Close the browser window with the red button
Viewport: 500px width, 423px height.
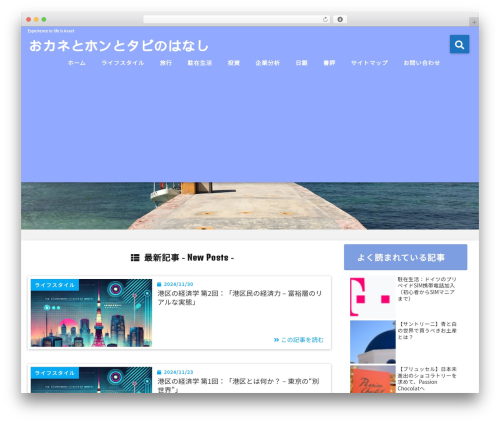pyautogui.click(x=29, y=19)
